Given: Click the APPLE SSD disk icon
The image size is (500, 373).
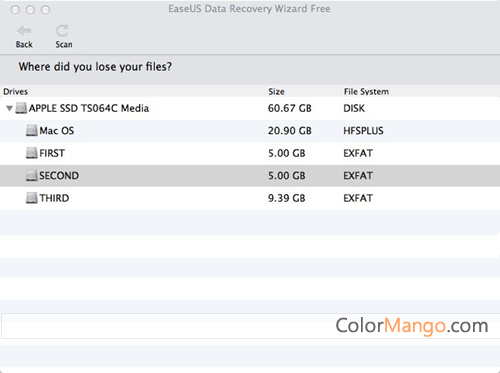Looking at the screenshot, I should tap(21, 108).
